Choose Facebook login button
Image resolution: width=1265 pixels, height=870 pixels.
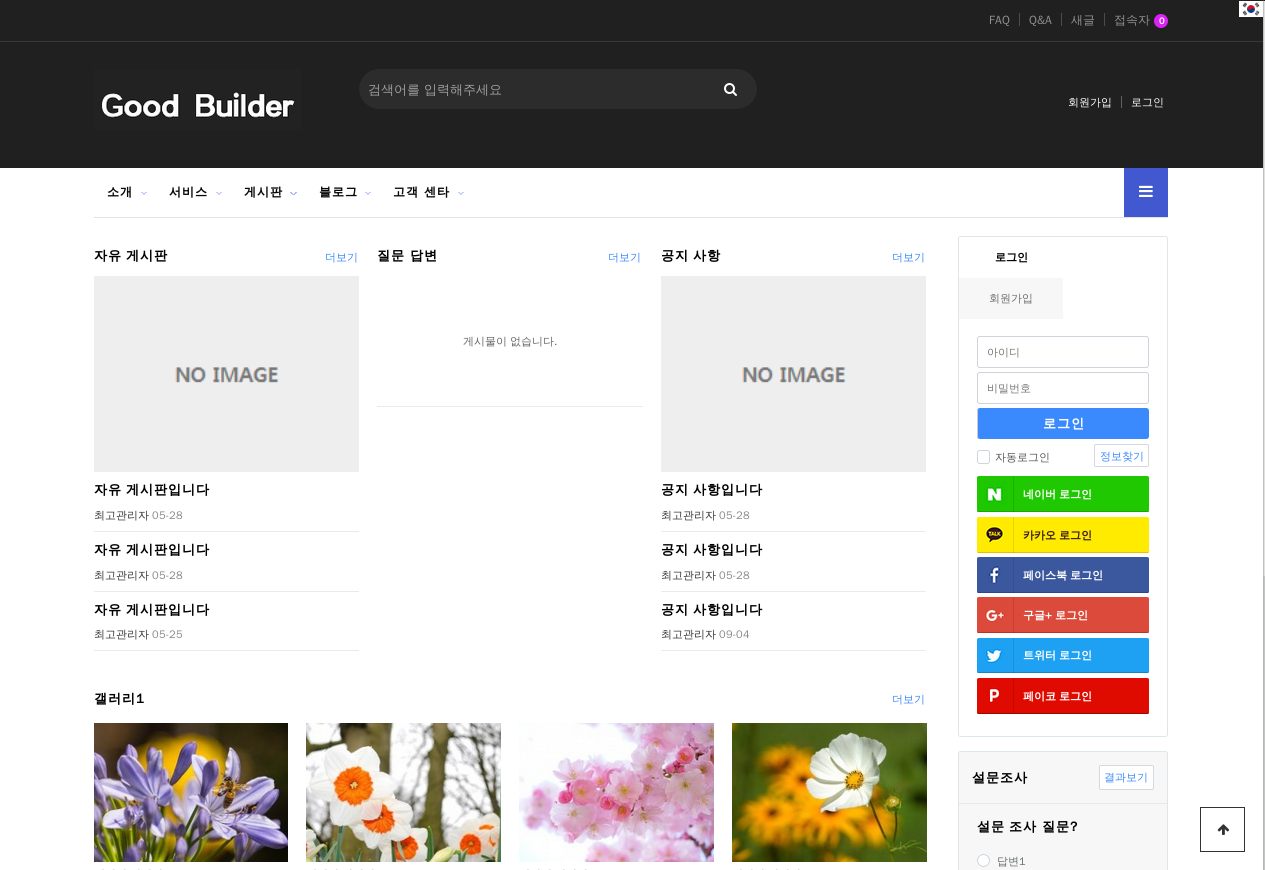click(x=1062, y=575)
